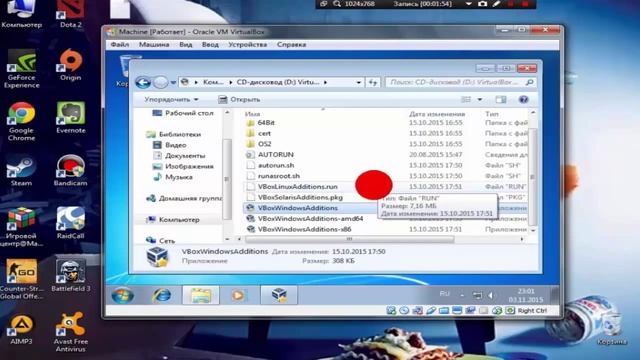Click file list horizontal scrollbar
The height and width of the screenshot is (360, 640).
(349, 239)
